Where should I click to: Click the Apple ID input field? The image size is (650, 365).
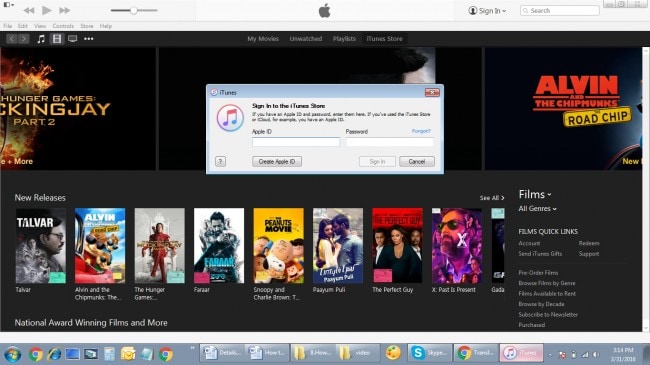tap(296, 142)
